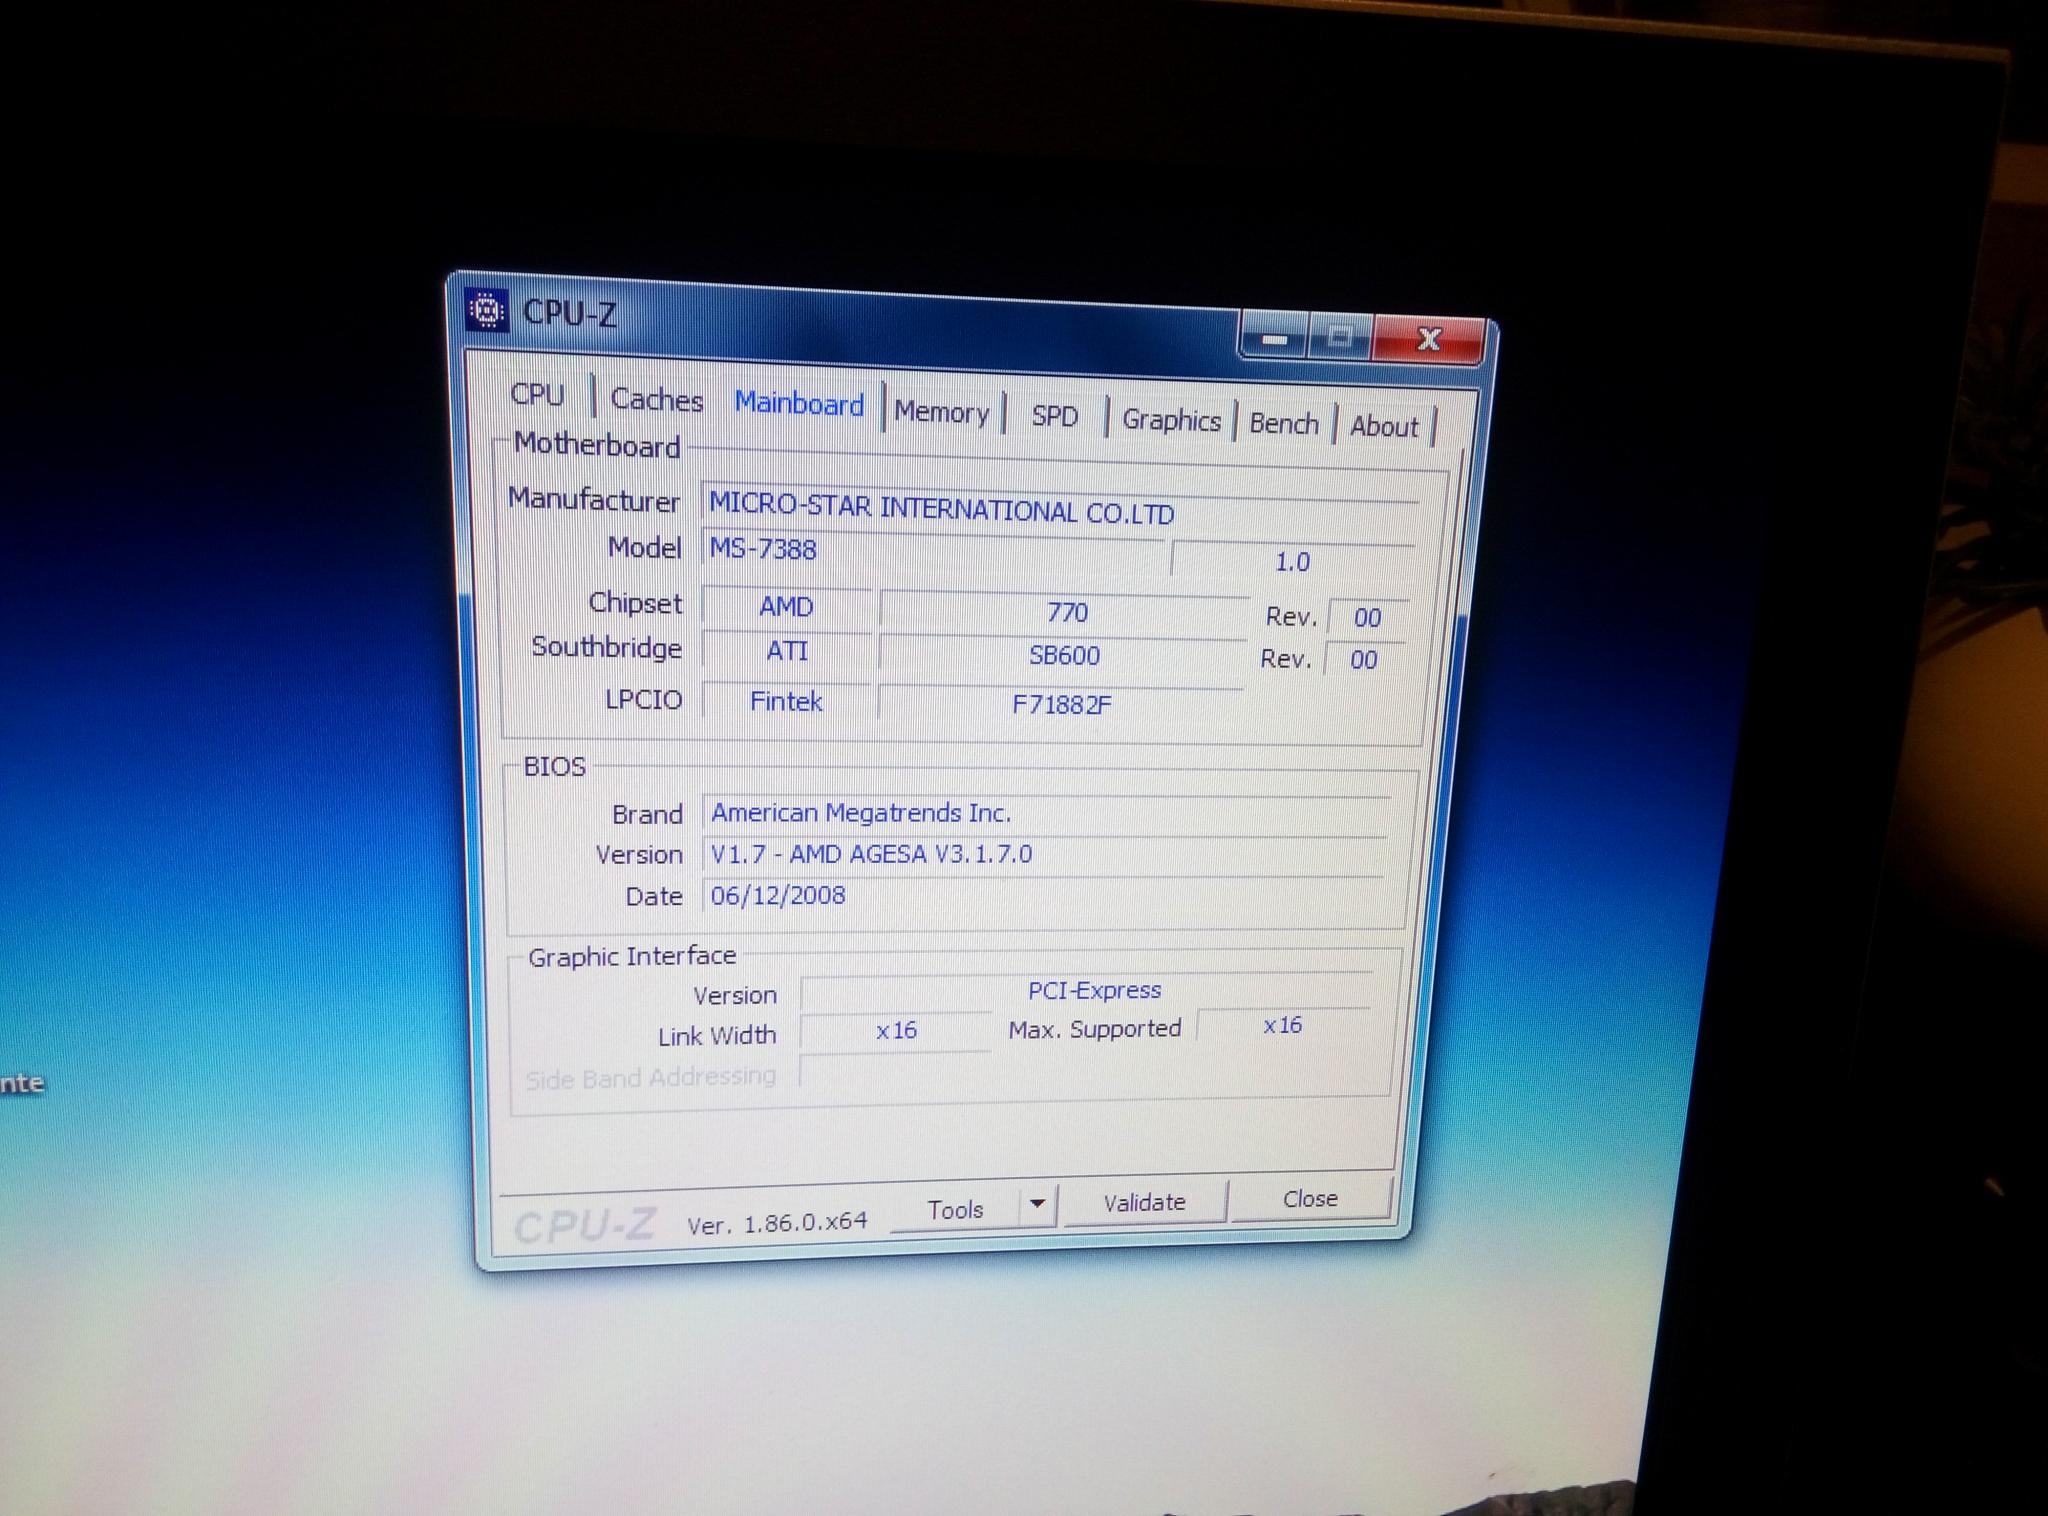Show the About tab
The height and width of the screenshot is (1516, 2048).
click(1384, 427)
